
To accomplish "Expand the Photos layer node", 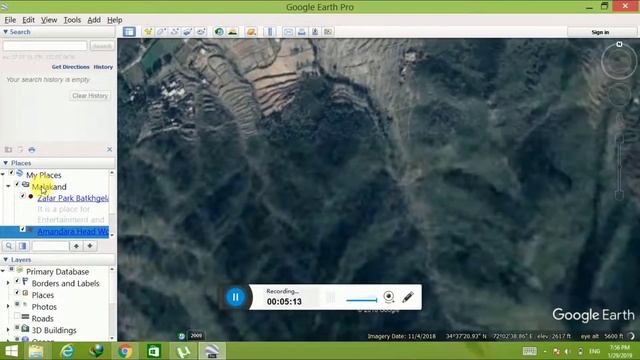I will pos(8,306).
